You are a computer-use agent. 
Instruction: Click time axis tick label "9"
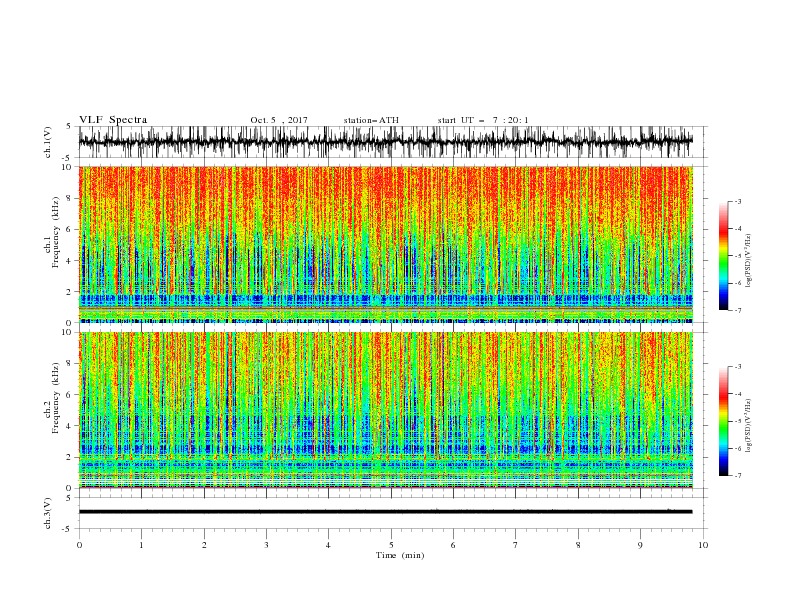coord(640,545)
